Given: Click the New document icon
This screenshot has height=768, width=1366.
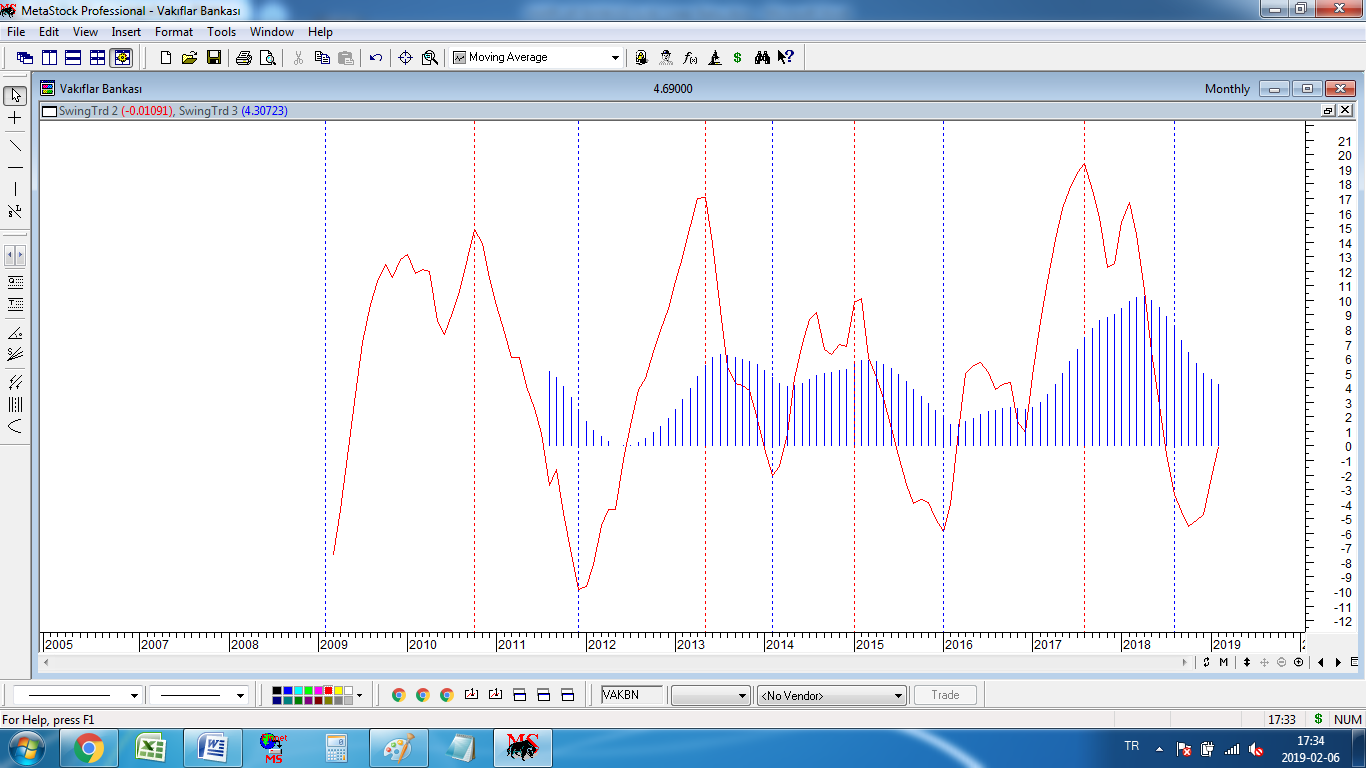Looking at the screenshot, I should click(x=166, y=58).
